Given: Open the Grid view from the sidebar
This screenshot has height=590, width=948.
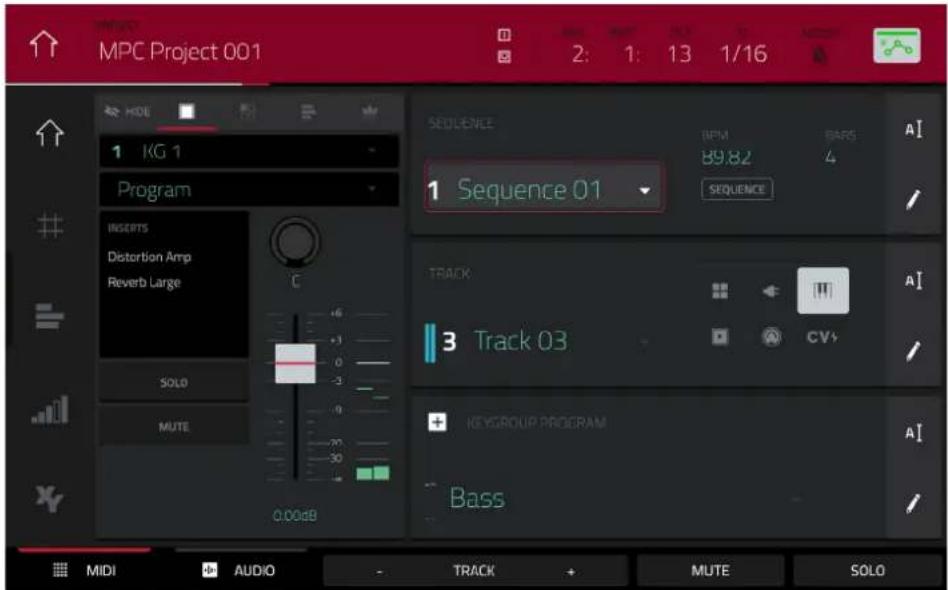Looking at the screenshot, I should pos(50,227).
